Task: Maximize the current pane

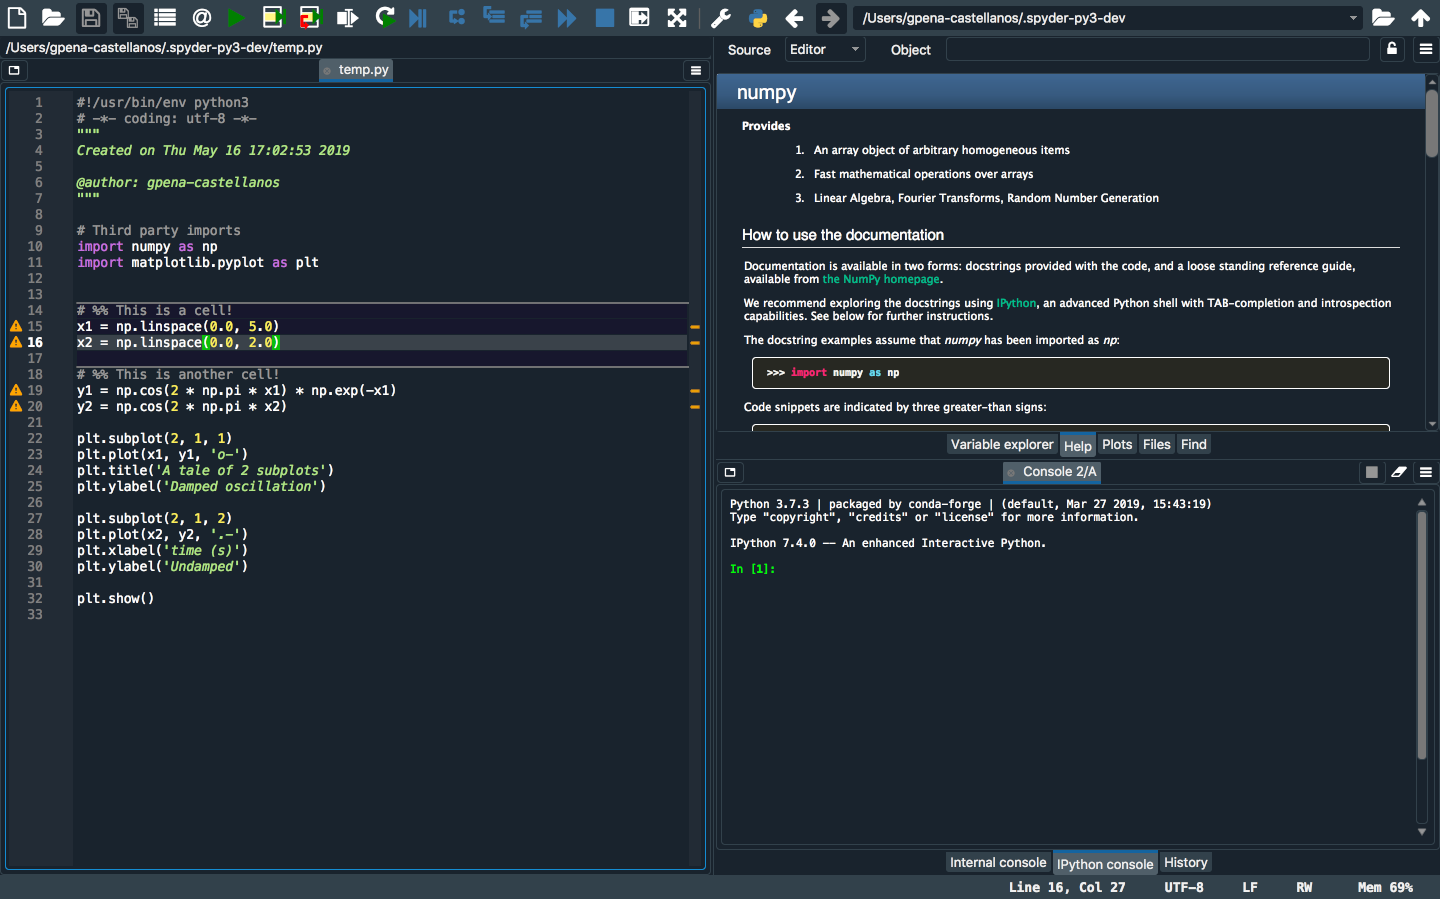Action: [x=678, y=17]
